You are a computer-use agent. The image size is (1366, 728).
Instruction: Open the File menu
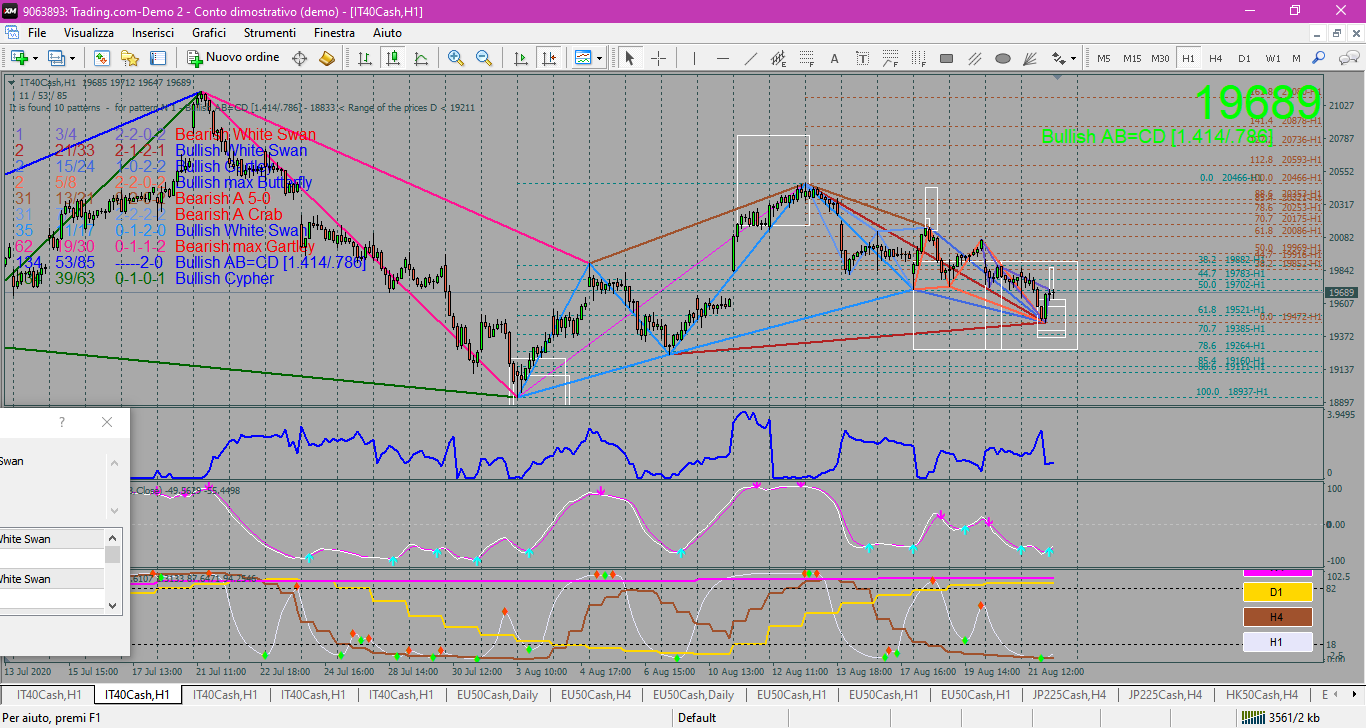37,33
